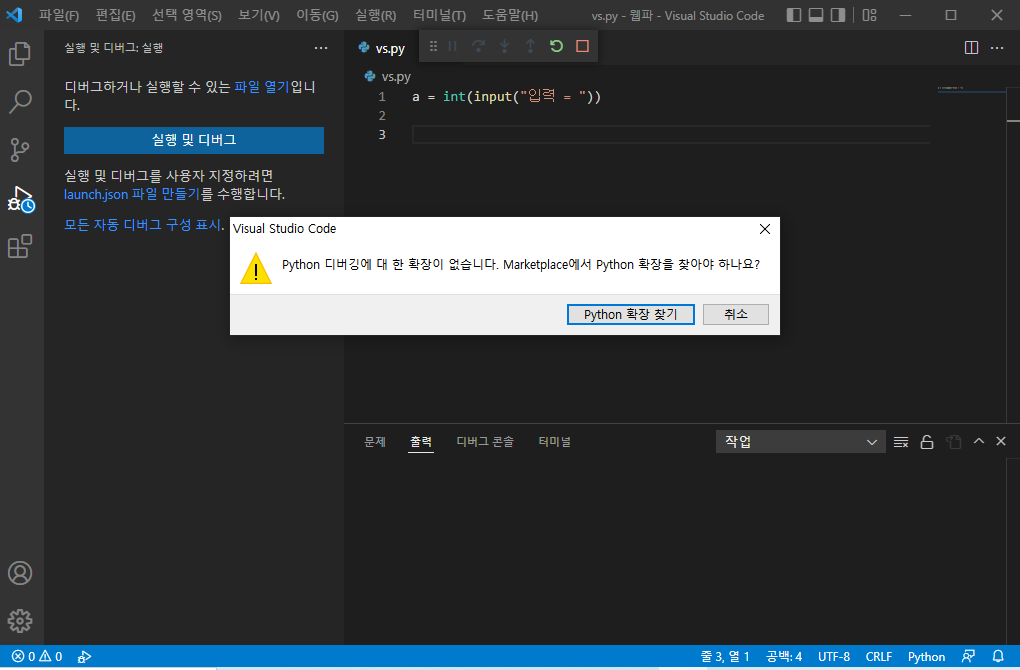Open the 파일(F) menu
The width and height of the screenshot is (1020, 670).
(x=59, y=15)
